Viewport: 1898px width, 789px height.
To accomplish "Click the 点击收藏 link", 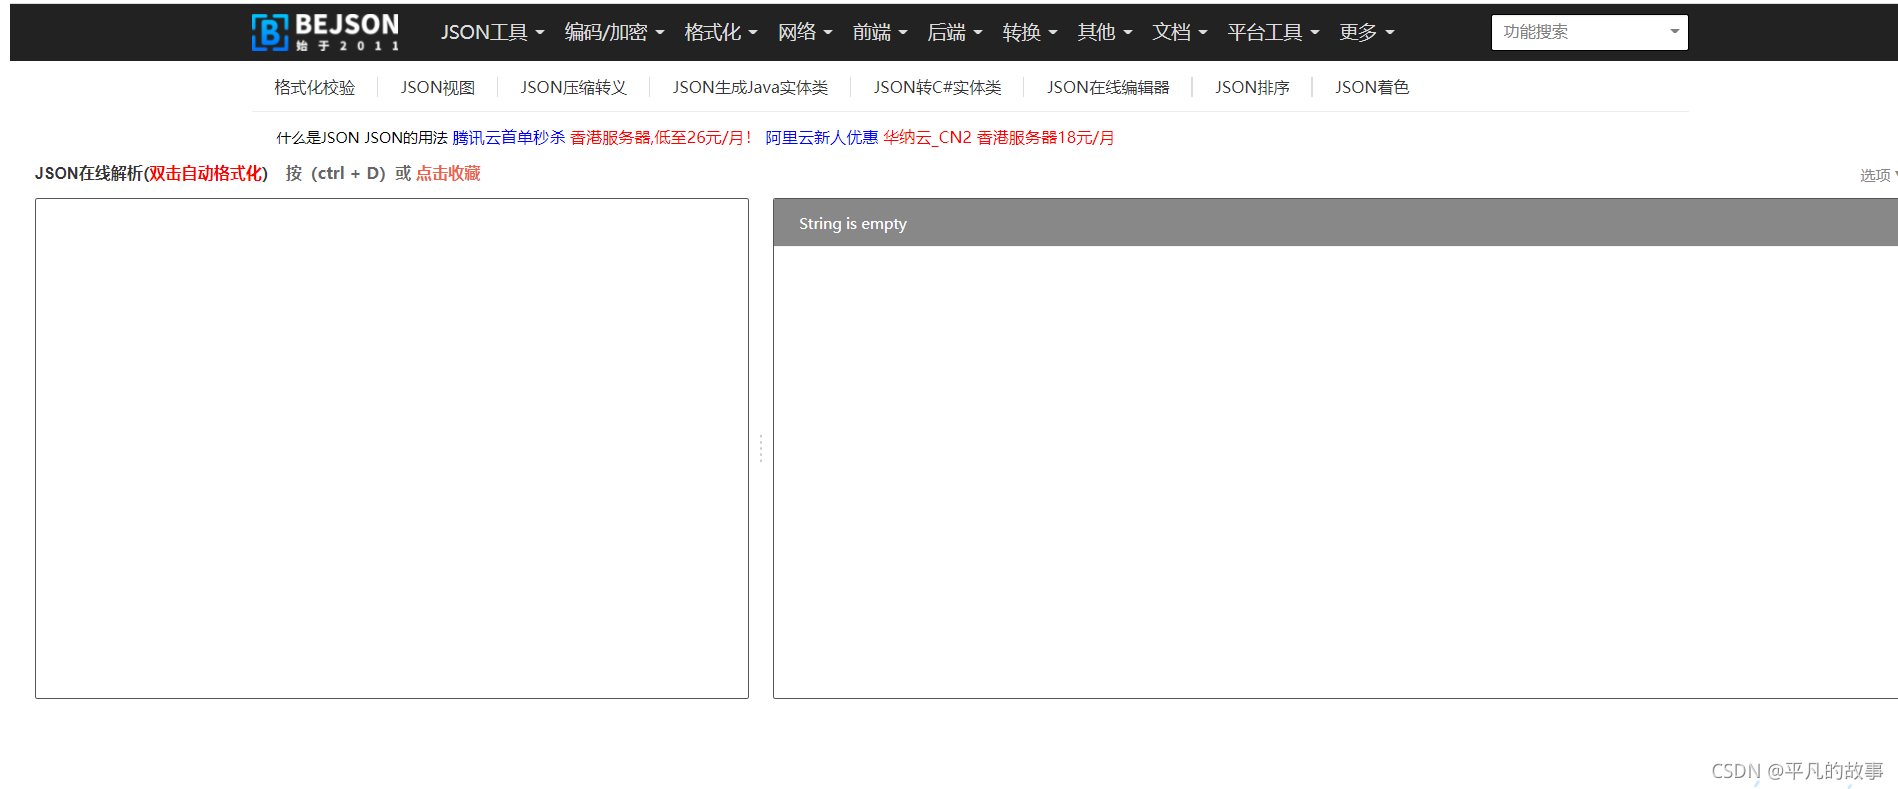I will tap(448, 173).
